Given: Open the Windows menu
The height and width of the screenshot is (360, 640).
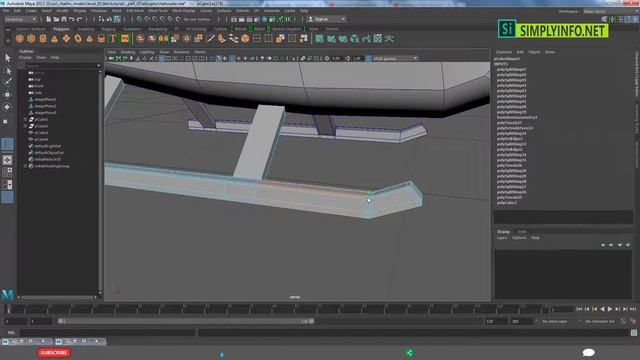Looking at the screenshot, I should pyautogui.click(x=99, y=11).
